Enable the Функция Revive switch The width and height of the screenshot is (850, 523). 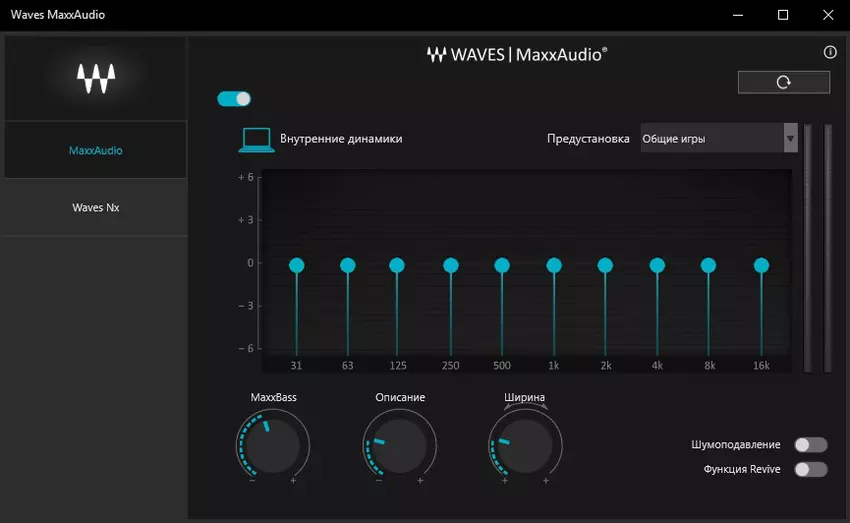tap(810, 469)
